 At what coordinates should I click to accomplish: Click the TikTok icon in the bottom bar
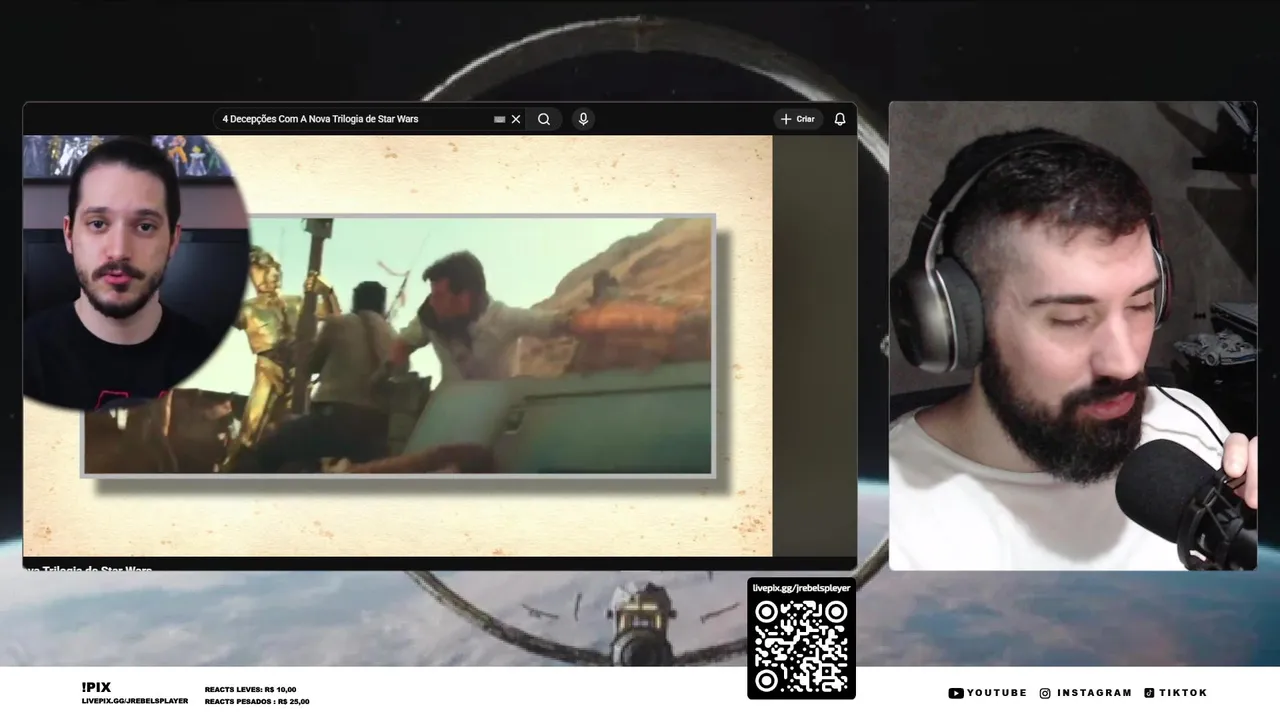pyautogui.click(x=1149, y=693)
